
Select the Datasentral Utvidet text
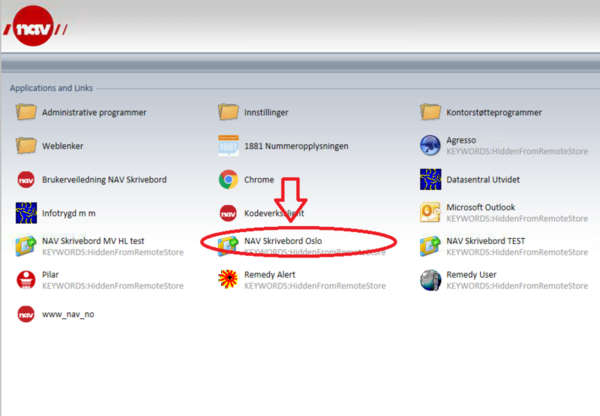coord(483,180)
